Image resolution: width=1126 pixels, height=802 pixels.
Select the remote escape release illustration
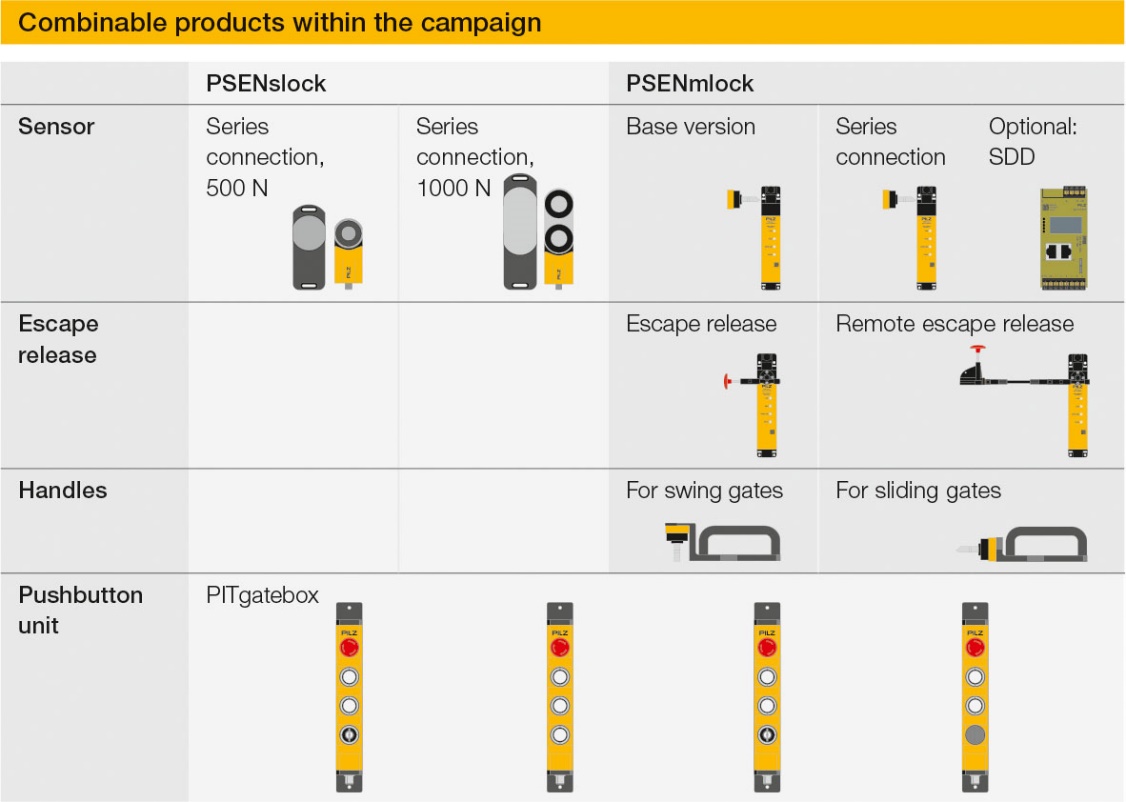[1024, 401]
